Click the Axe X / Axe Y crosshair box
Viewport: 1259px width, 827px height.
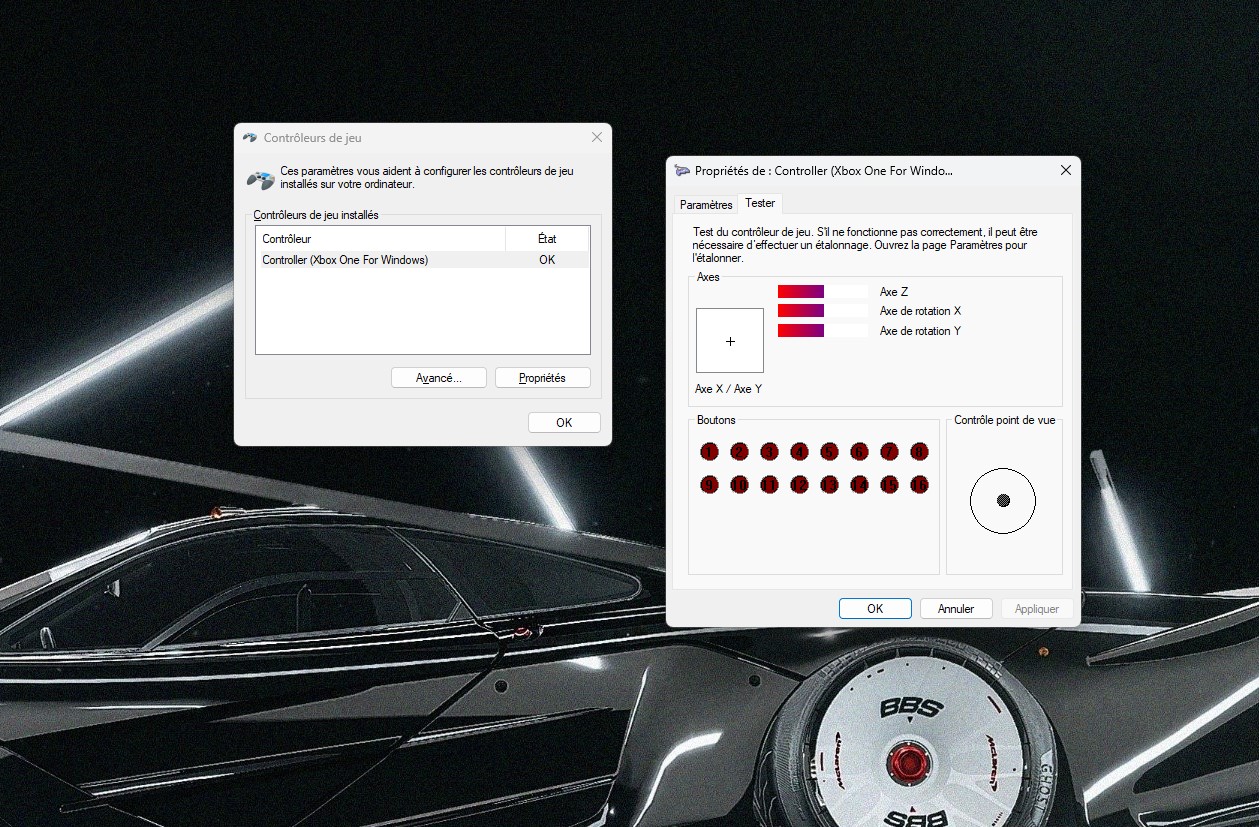click(x=730, y=341)
